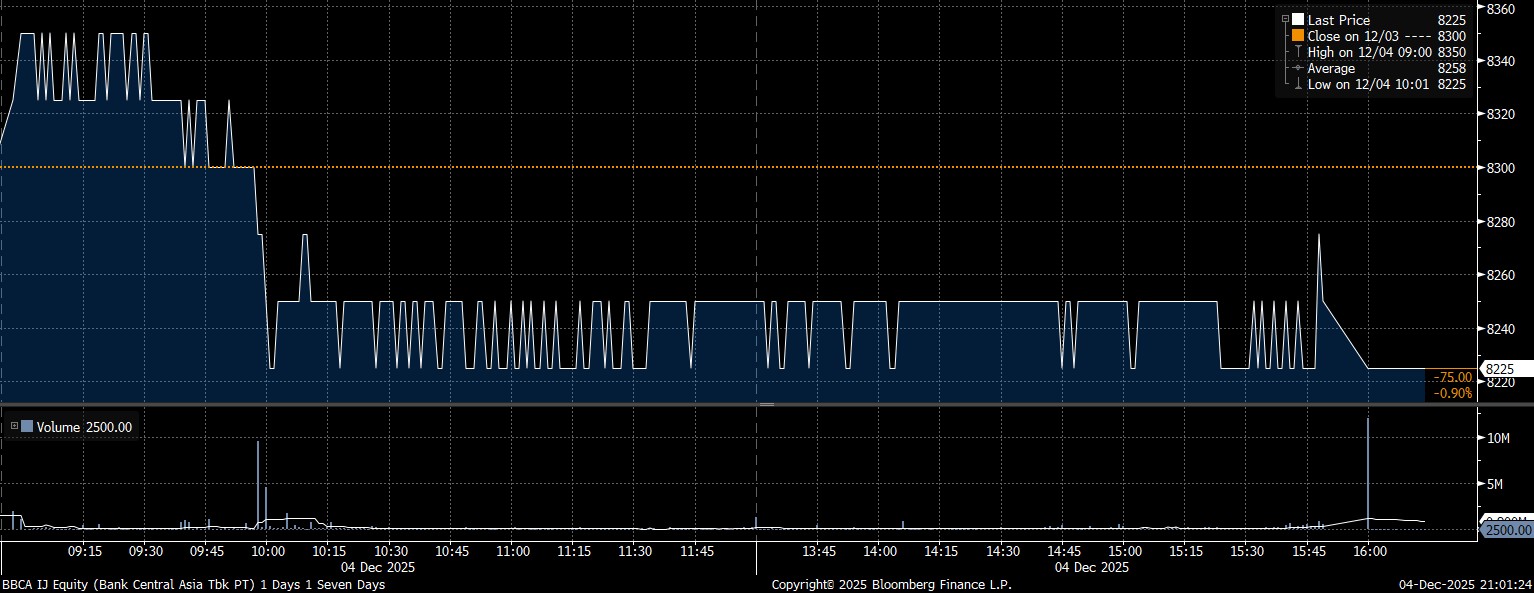1534x593 pixels.
Task: Click the white Last Price color swatch
Action: 1298,20
